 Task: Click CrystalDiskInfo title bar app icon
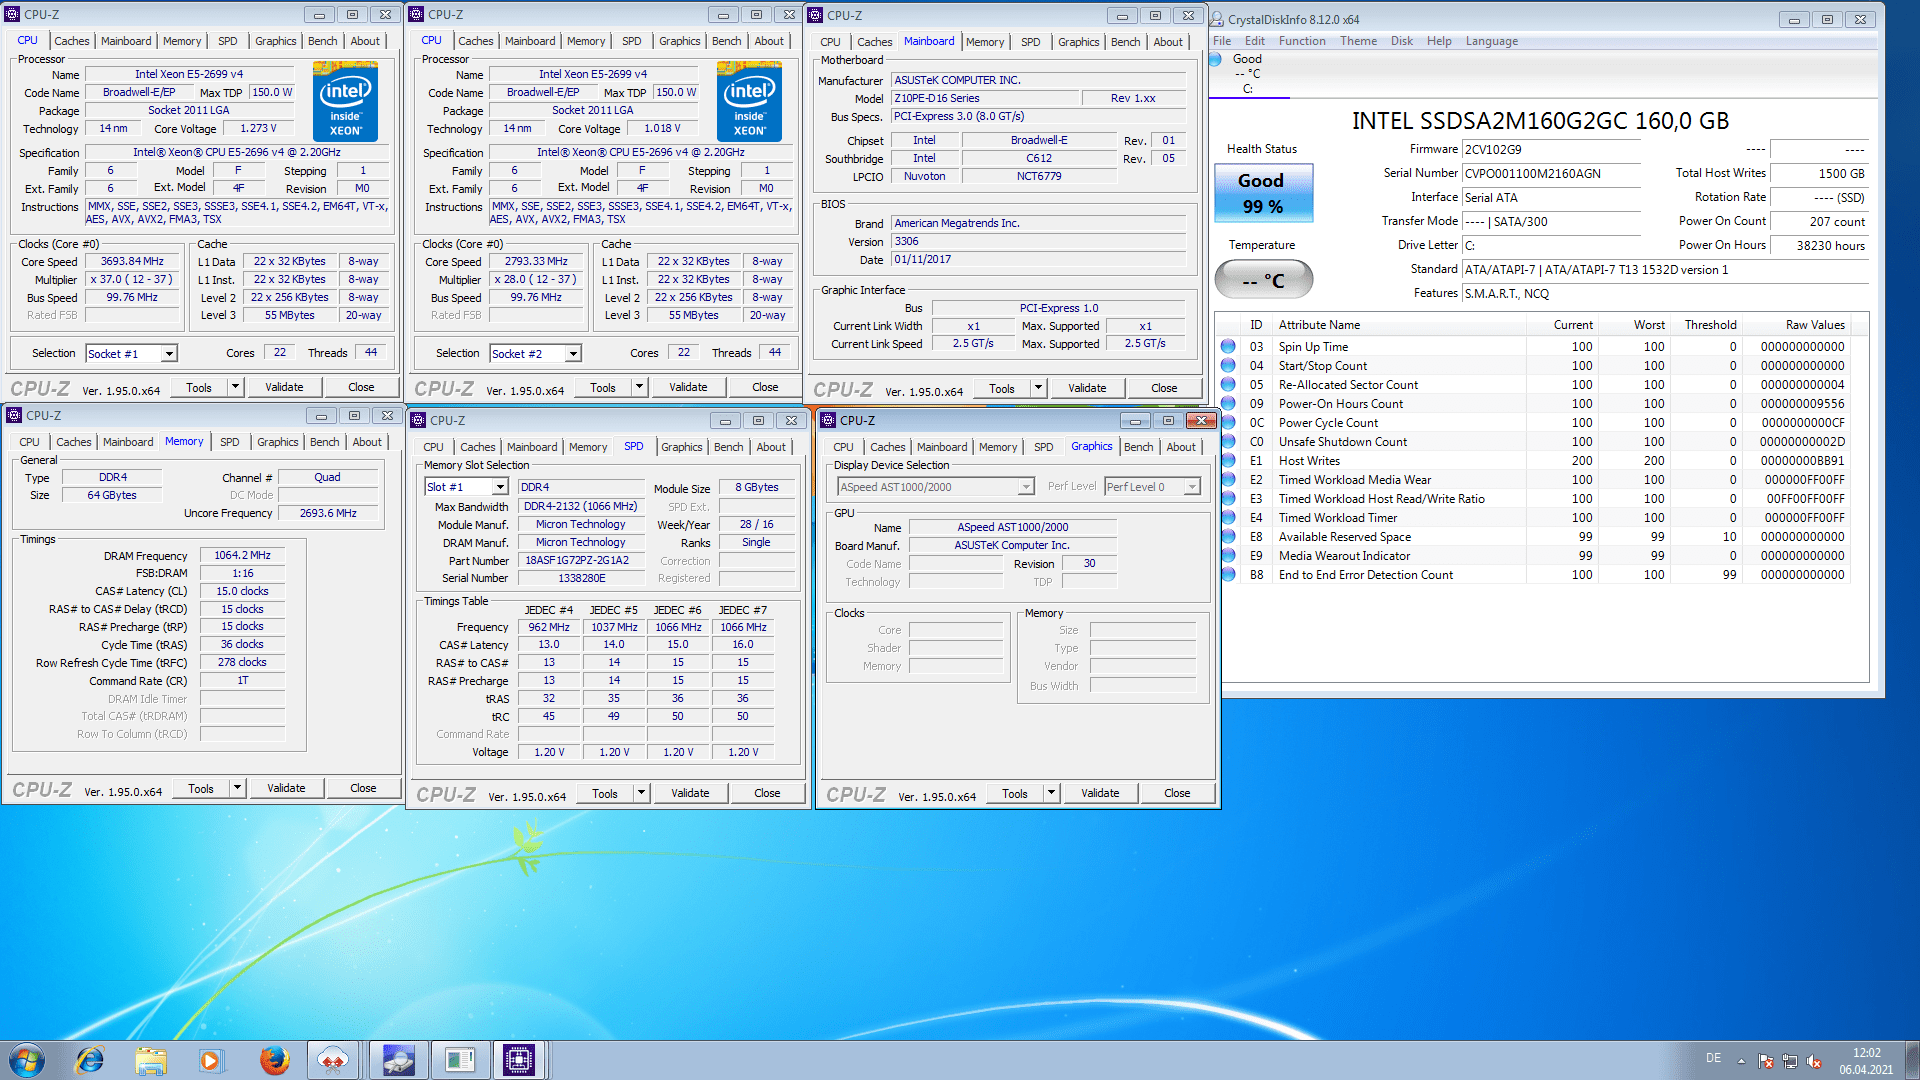point(1217,19)
